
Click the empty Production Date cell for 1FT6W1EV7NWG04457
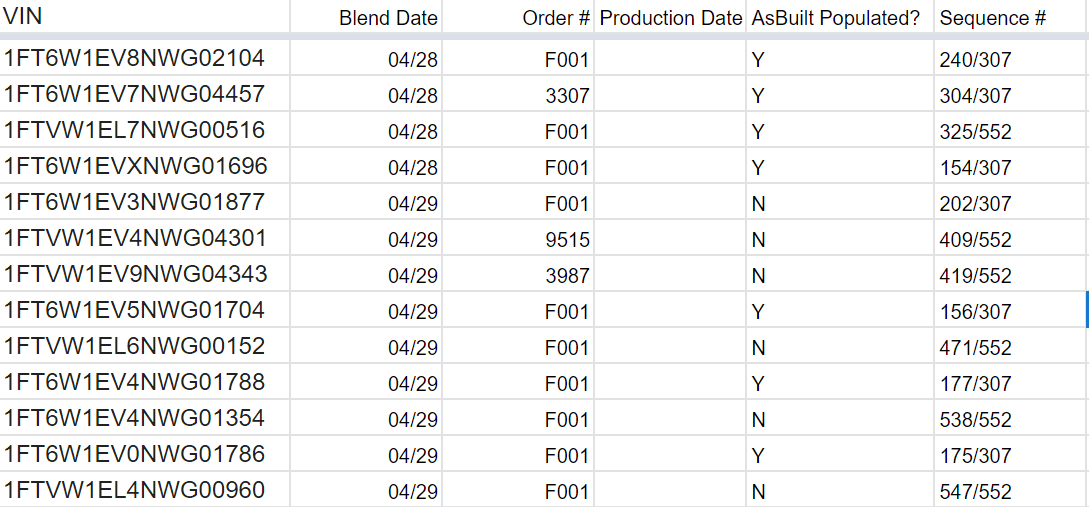point(670,96)
